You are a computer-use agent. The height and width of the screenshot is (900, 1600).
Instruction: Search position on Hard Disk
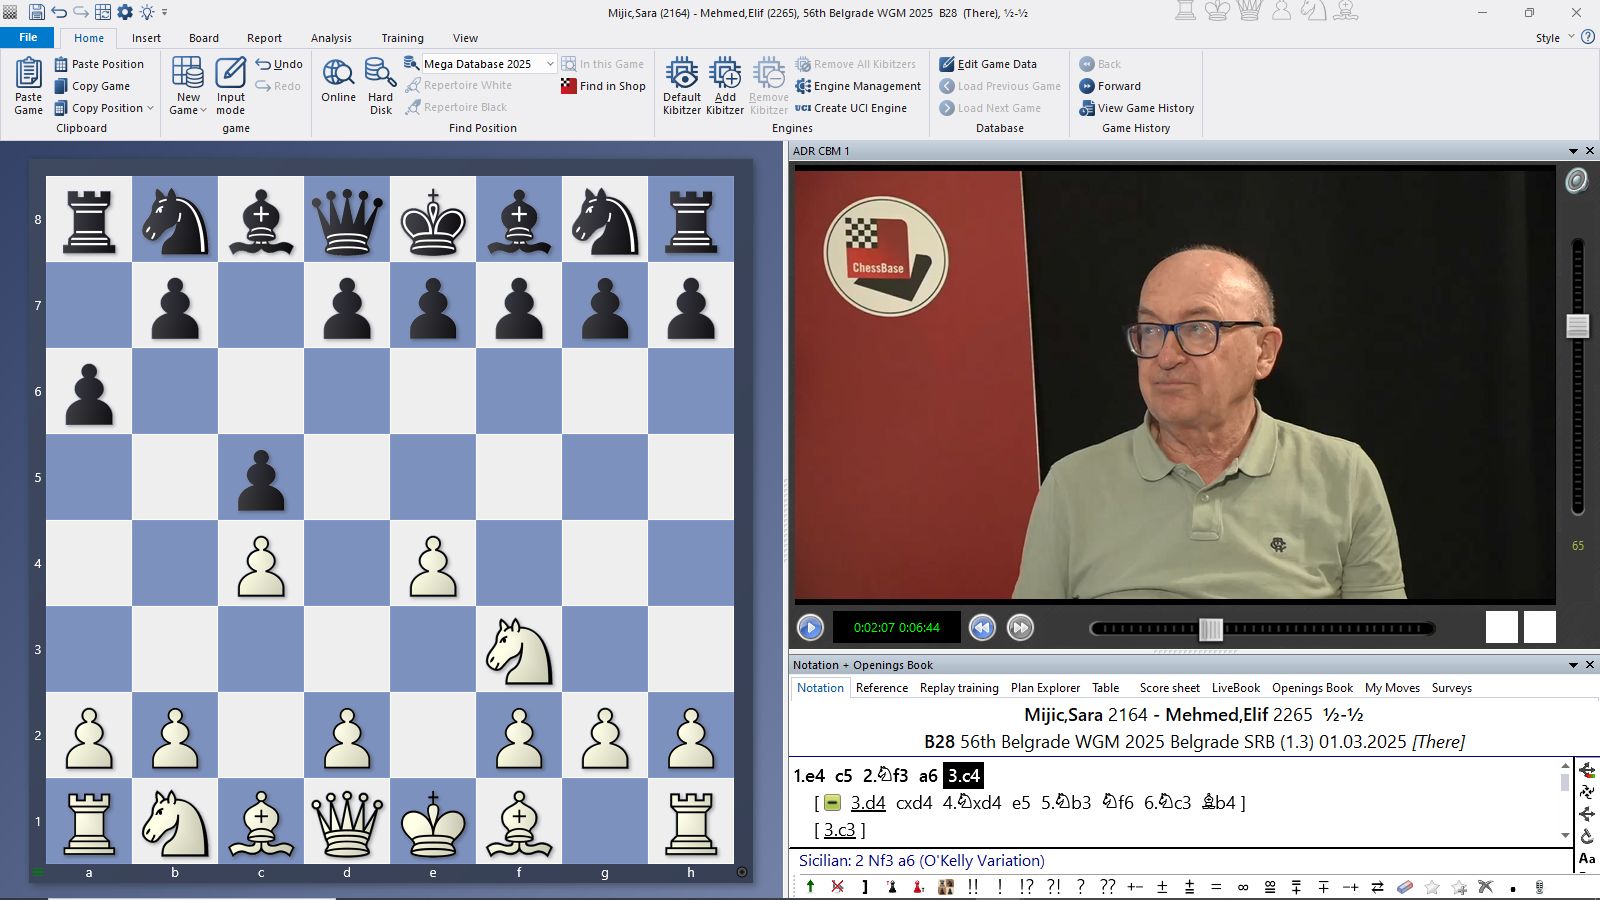tap(380, 80)
